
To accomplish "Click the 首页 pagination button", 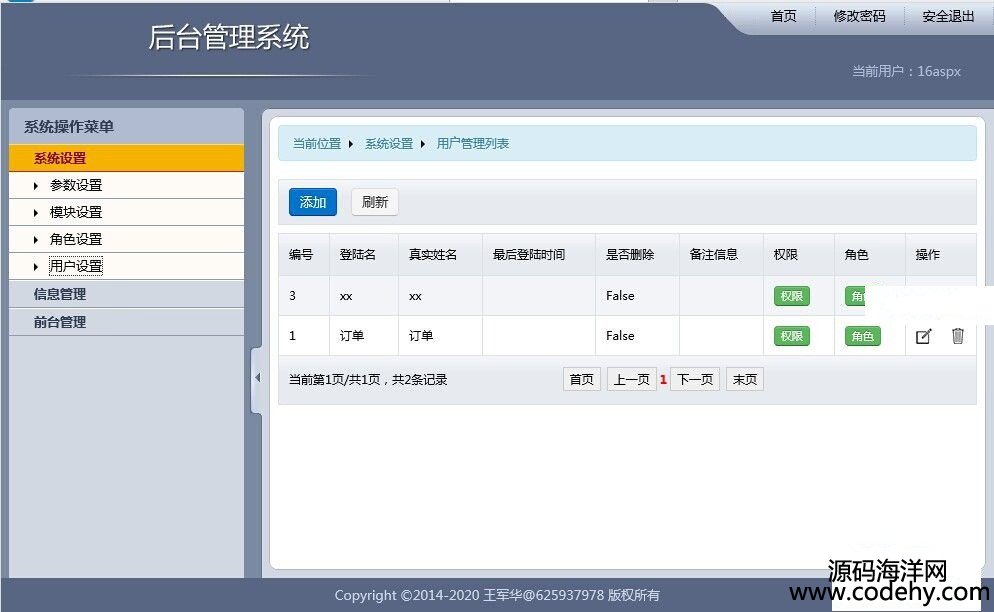I will tap(581, 379).
